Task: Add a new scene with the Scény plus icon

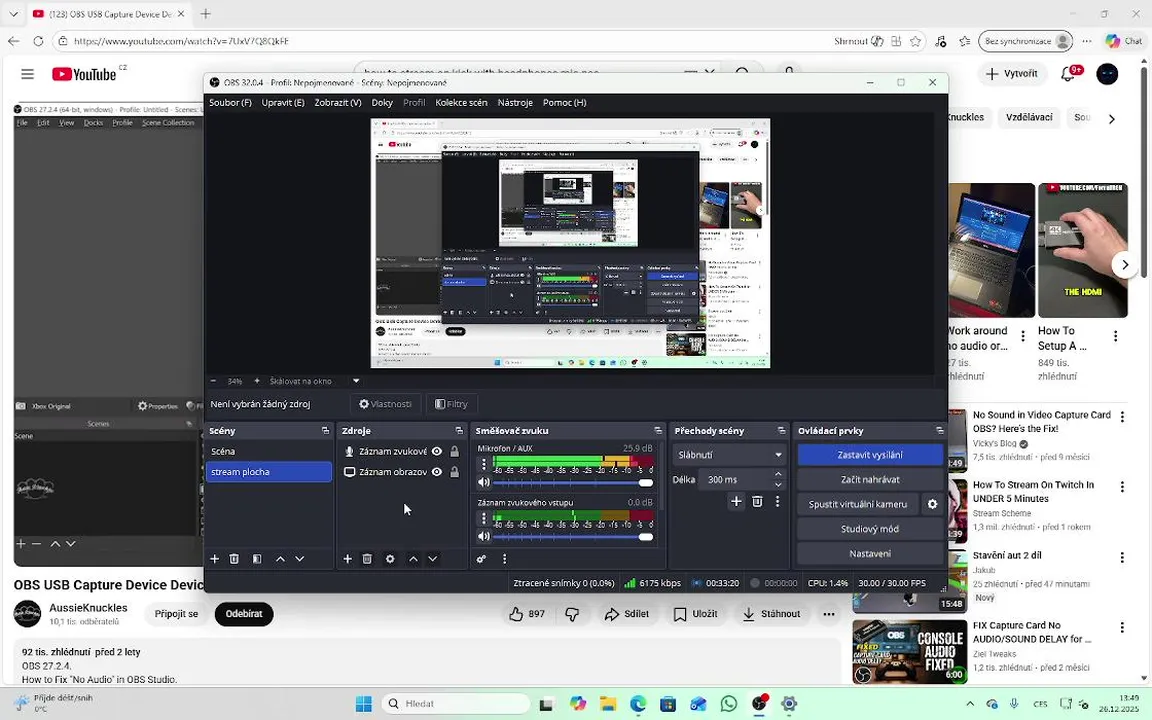Action: pyautogui.click(x=215, y=559)
